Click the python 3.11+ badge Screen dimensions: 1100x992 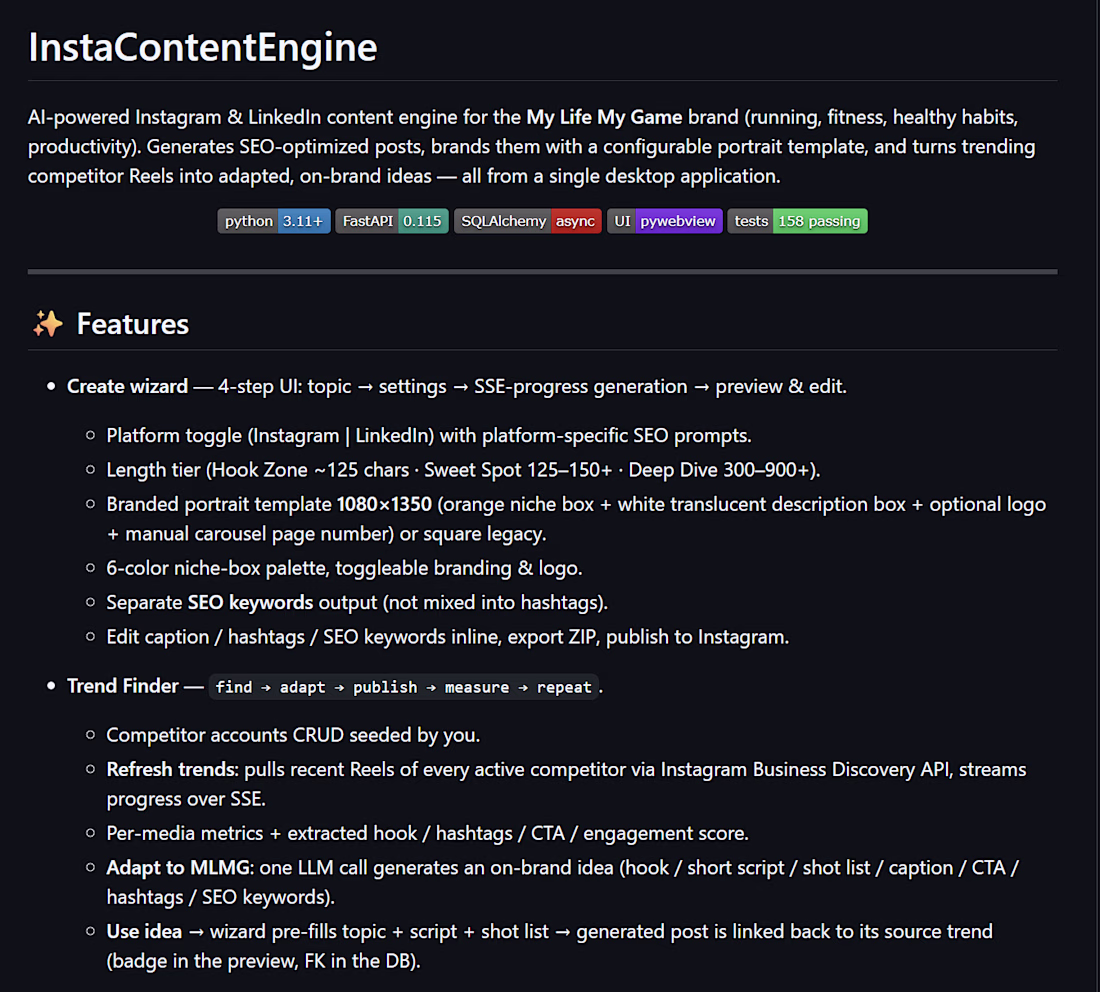[274, 221]
